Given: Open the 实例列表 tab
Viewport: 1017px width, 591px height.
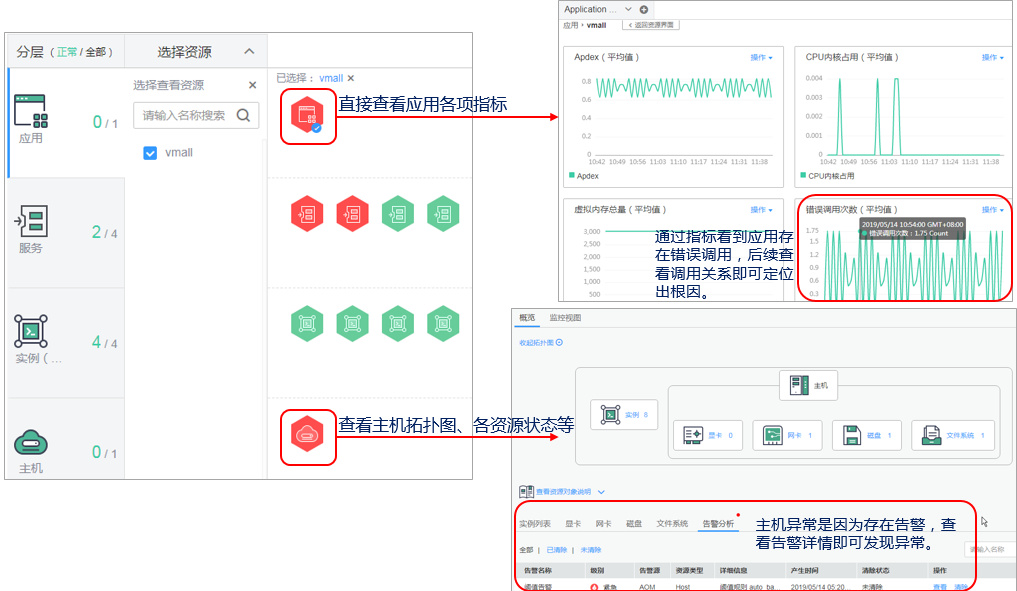Looking at the screenshot, I should point(534,524).
